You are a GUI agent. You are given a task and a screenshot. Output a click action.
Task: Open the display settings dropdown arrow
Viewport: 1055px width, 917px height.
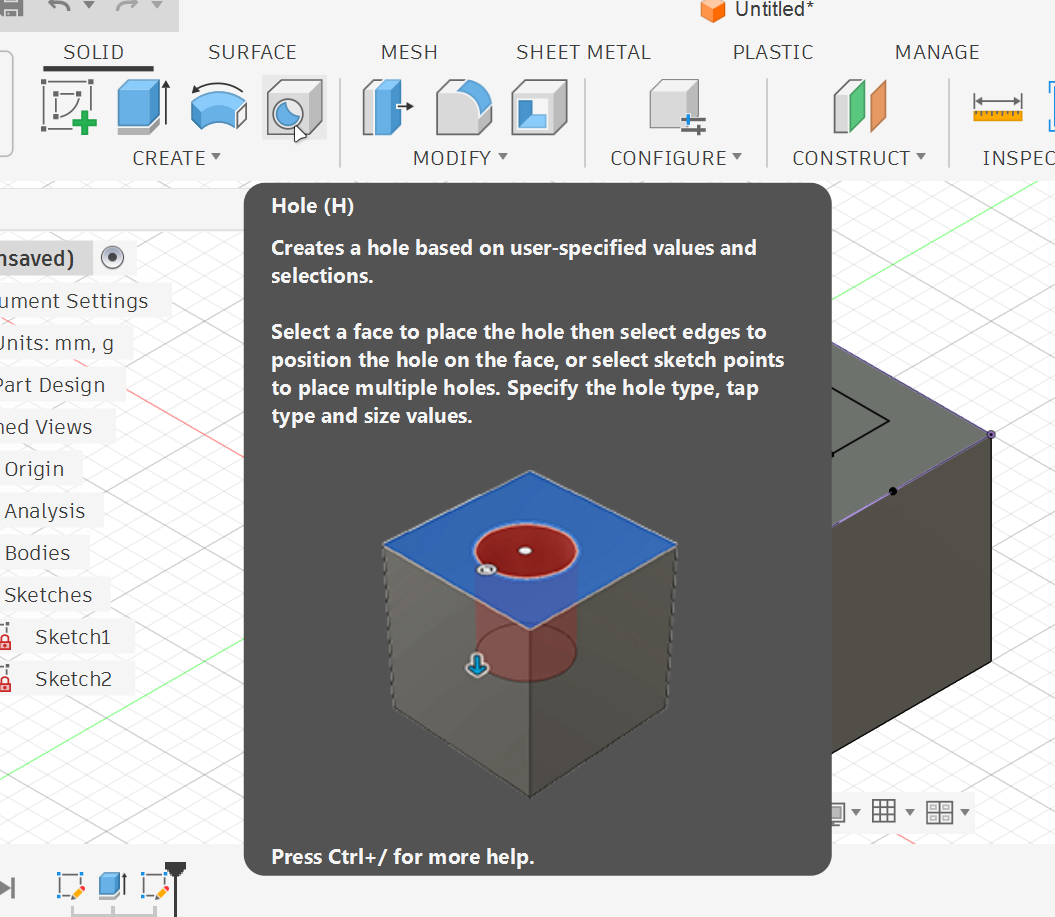point(856,812)
